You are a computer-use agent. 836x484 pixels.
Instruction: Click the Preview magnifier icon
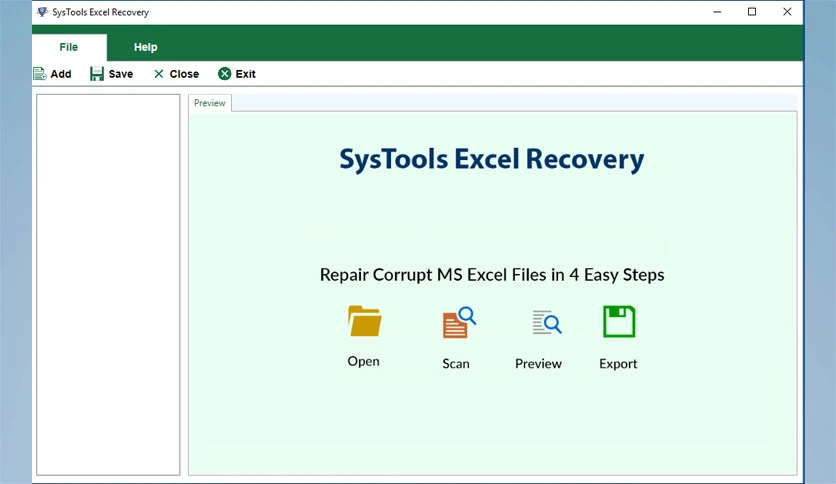[546, 322]
